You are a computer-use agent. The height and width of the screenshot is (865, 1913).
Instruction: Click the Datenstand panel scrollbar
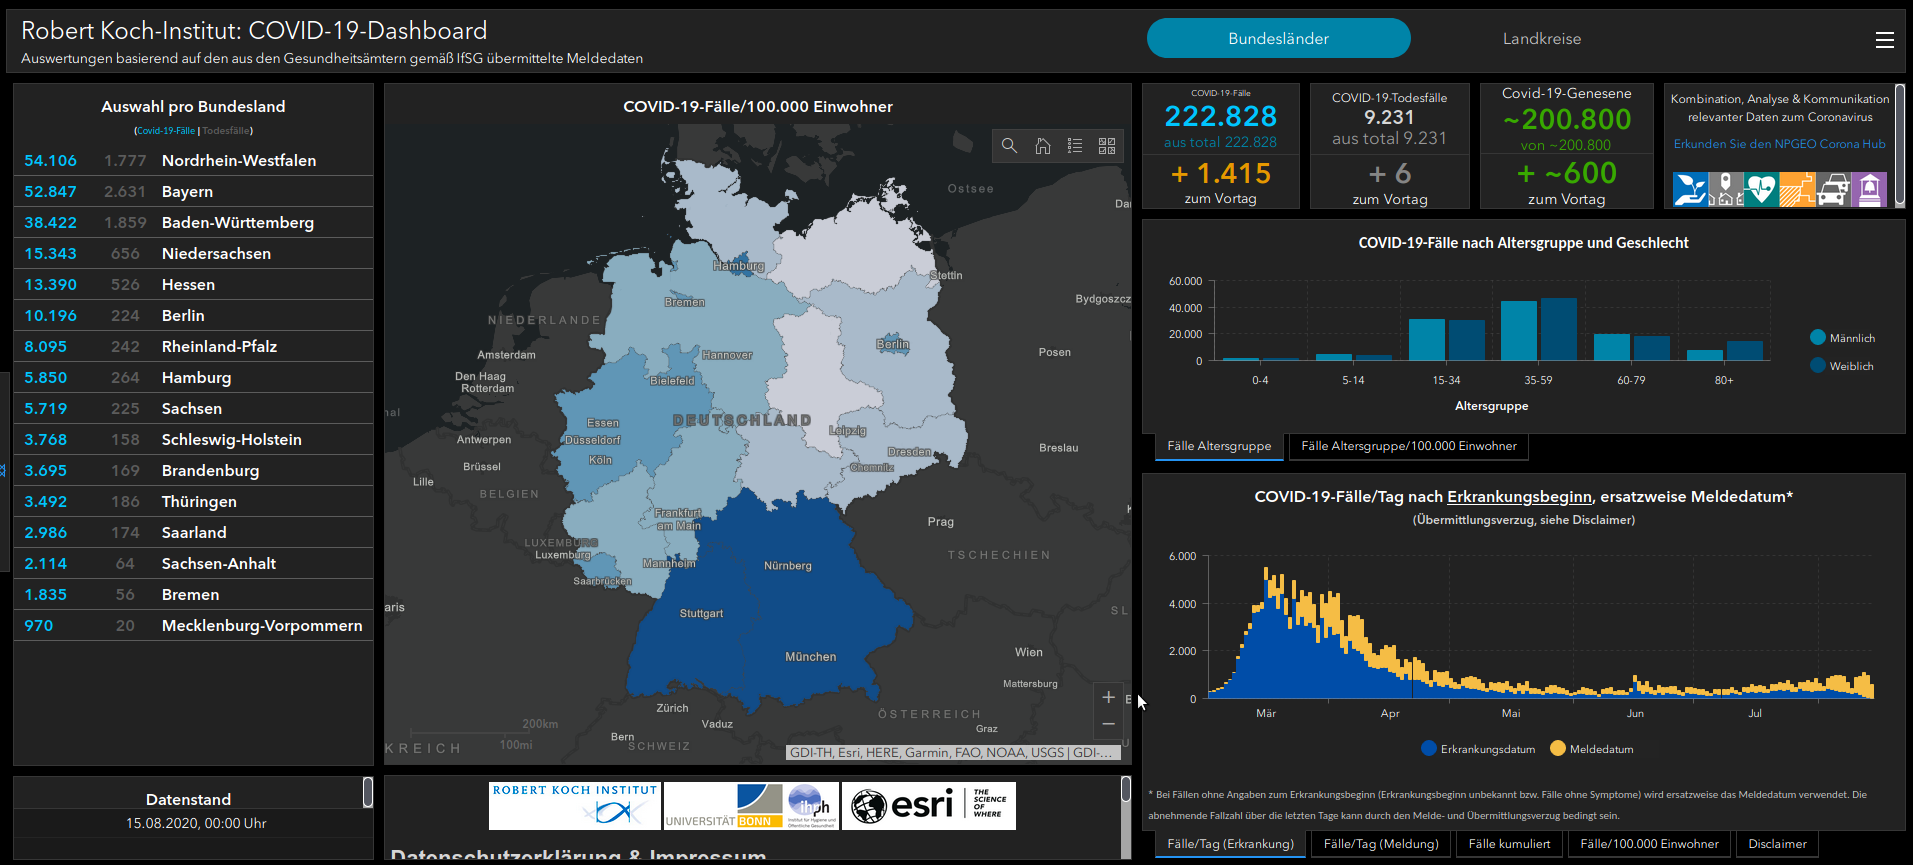(368, 792)
